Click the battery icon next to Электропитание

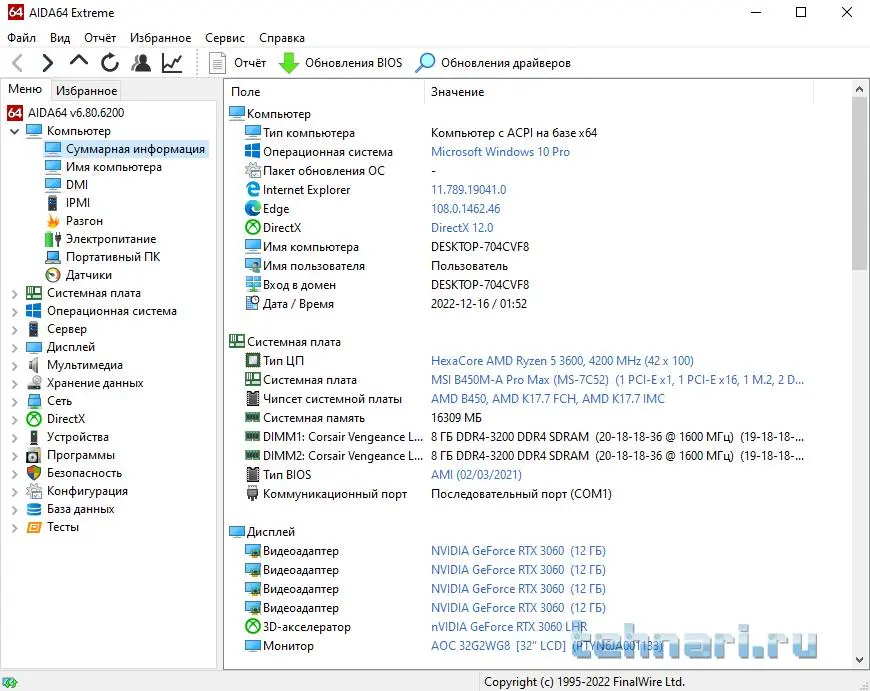pos(53,239)
